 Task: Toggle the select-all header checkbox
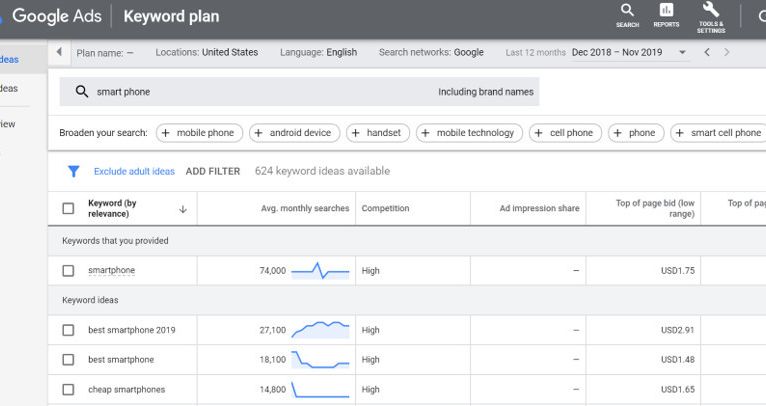pos(68,209)
